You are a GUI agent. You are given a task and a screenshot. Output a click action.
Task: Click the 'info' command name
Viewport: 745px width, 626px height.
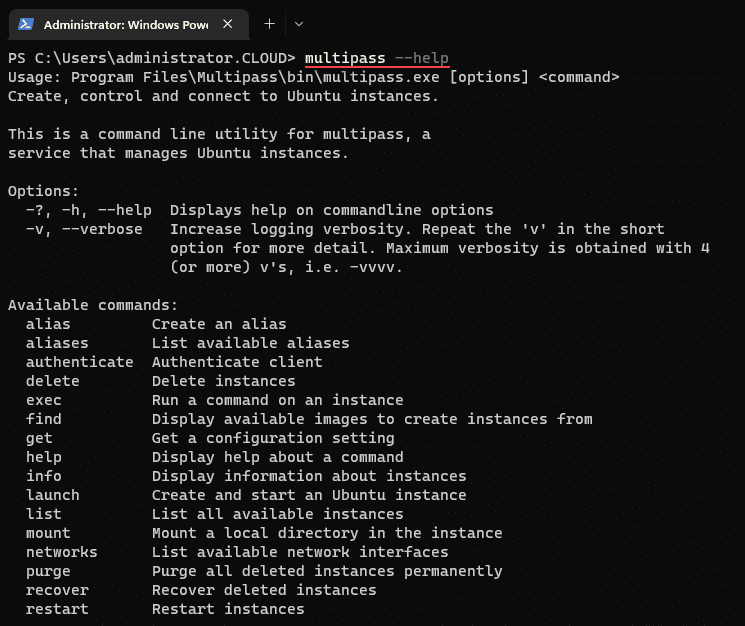44,476
